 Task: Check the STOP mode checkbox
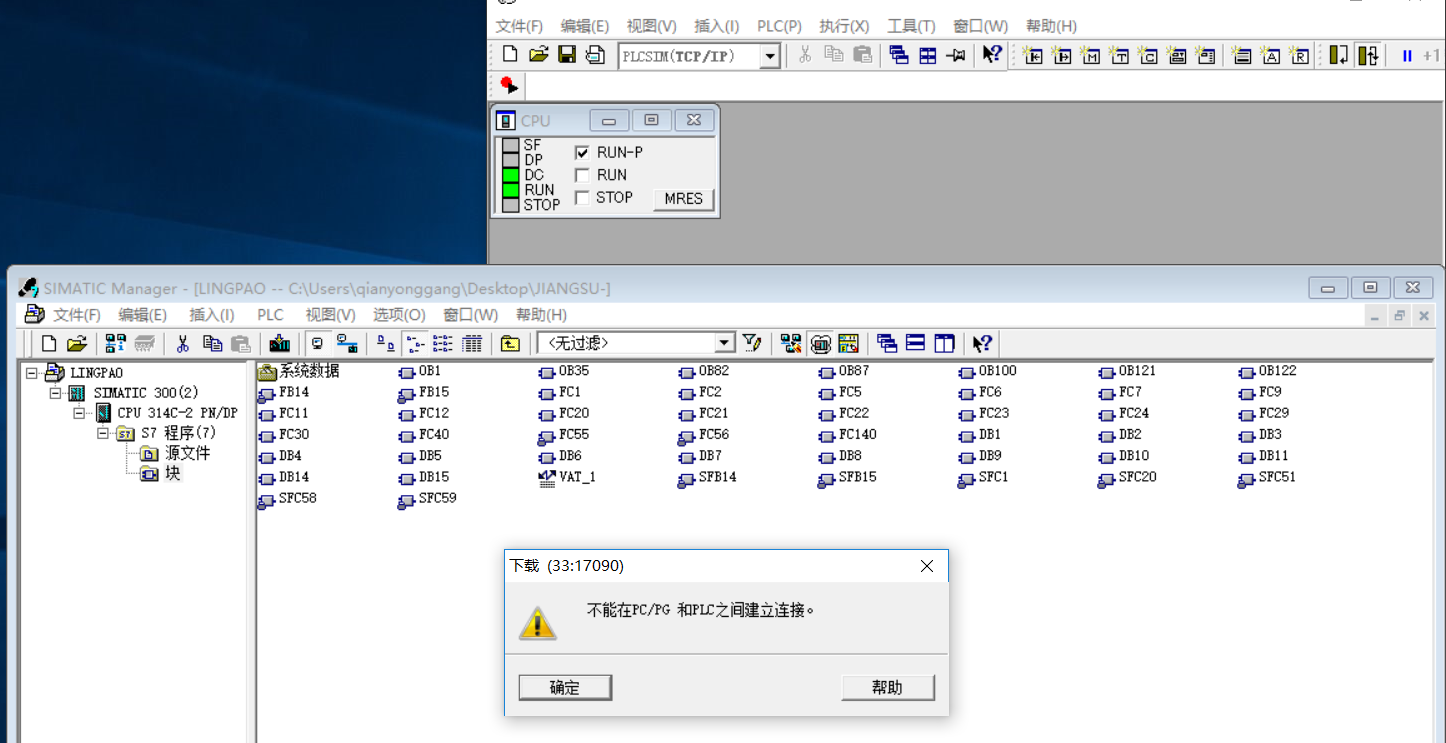point(582,198)
